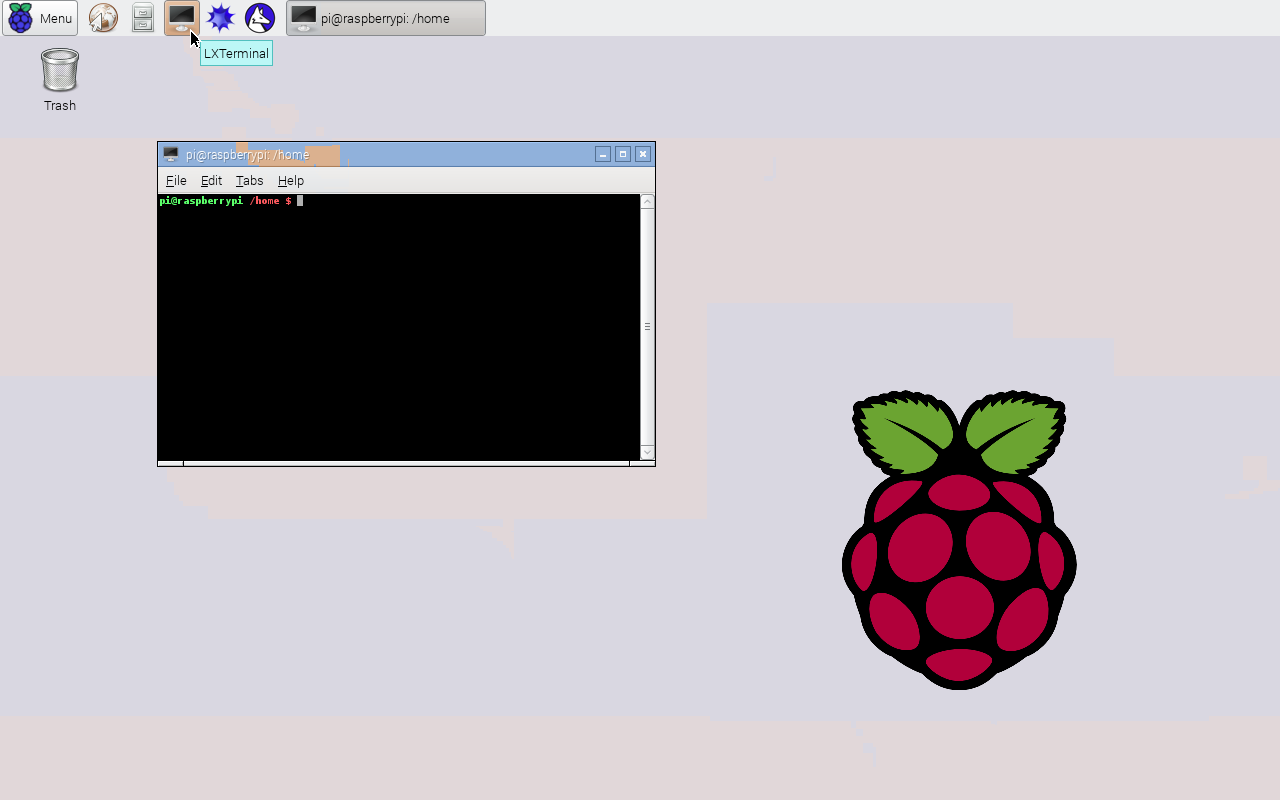Minimize the LXTerminal window
The image size is (1280, 800).
tap(603, 154)
